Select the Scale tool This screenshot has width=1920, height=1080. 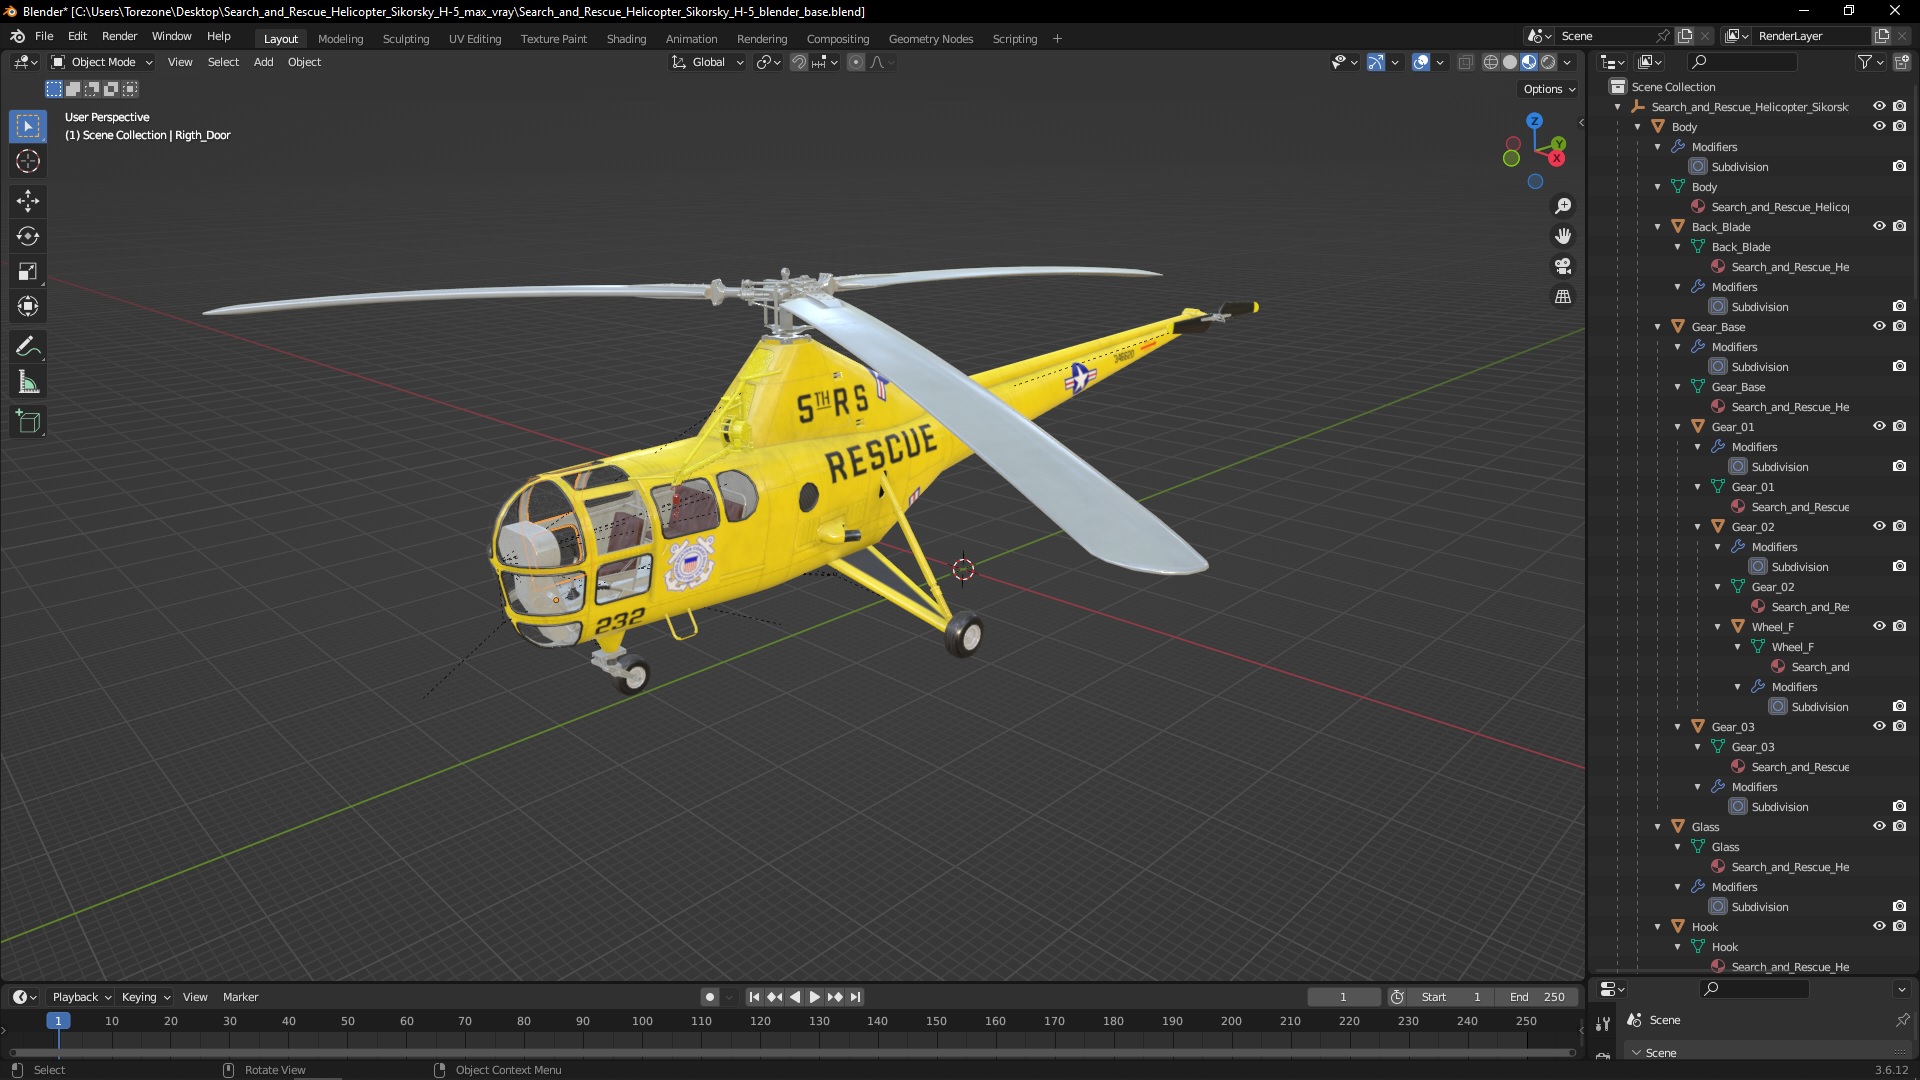28,271
